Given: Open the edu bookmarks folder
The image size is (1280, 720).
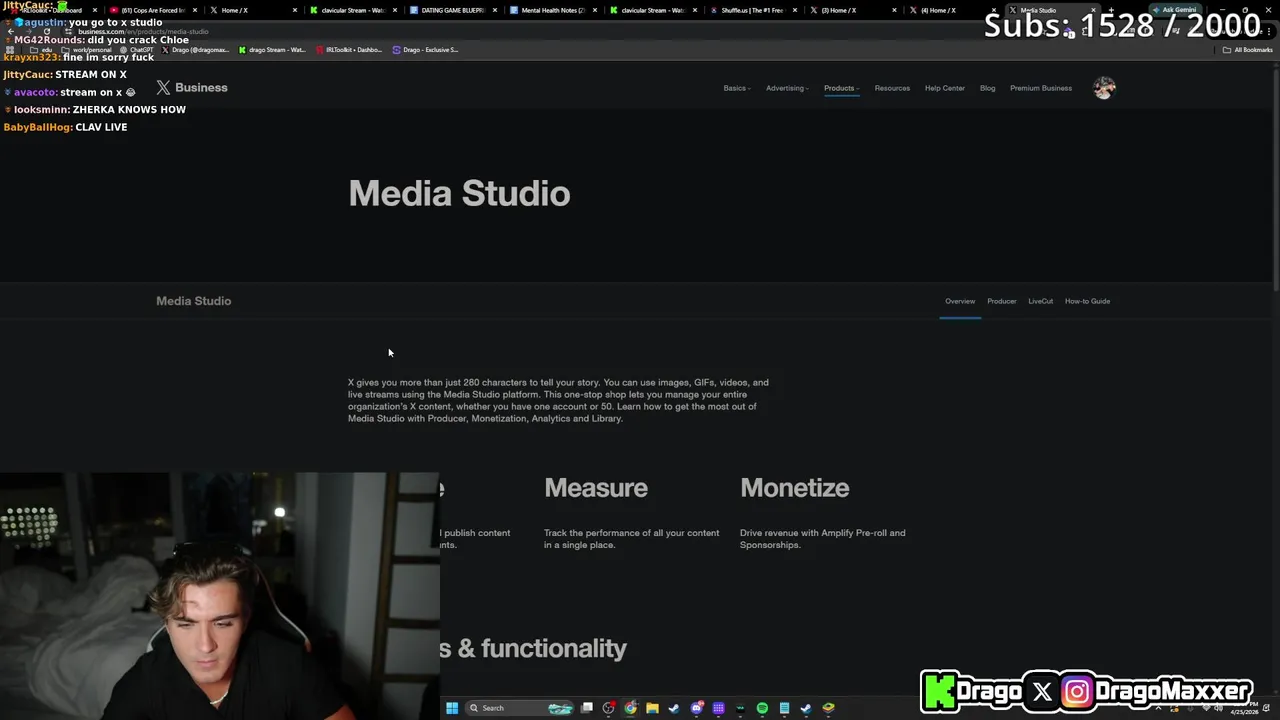Looking at the screenshot, I should pyautogui.click(x=42, y=50).
